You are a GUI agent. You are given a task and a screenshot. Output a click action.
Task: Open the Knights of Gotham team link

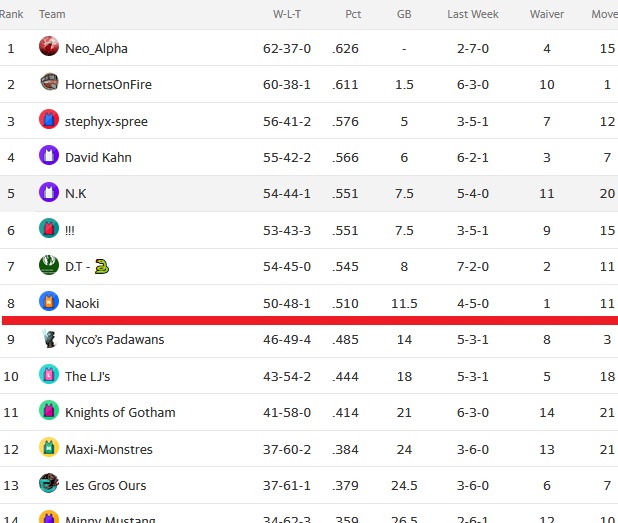tap(120, 412)
